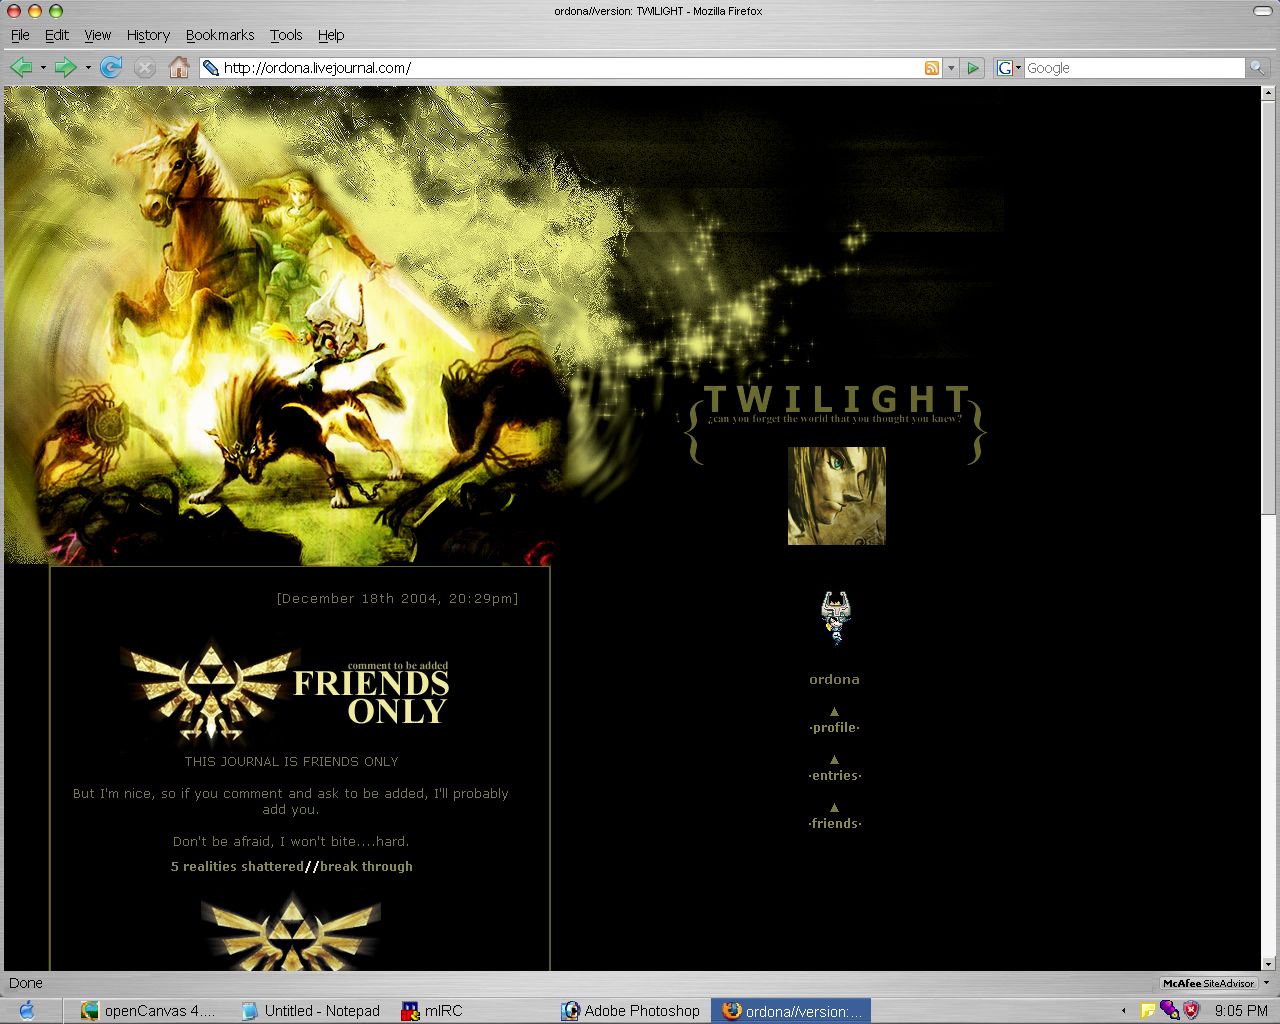Open the Back history dropdown arrow

point(43,68)
